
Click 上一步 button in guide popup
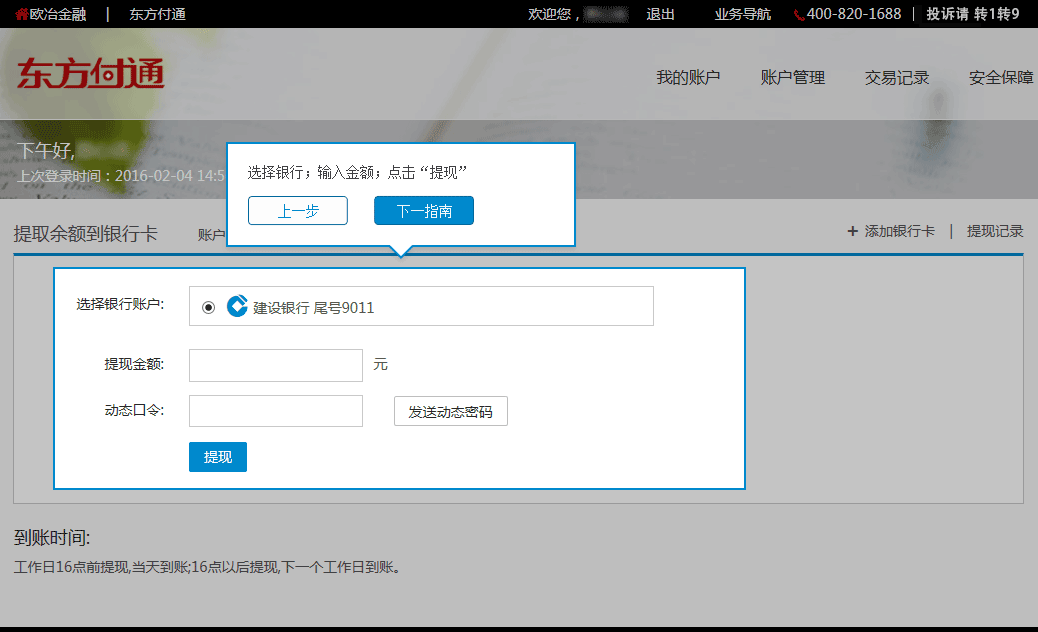298,210
